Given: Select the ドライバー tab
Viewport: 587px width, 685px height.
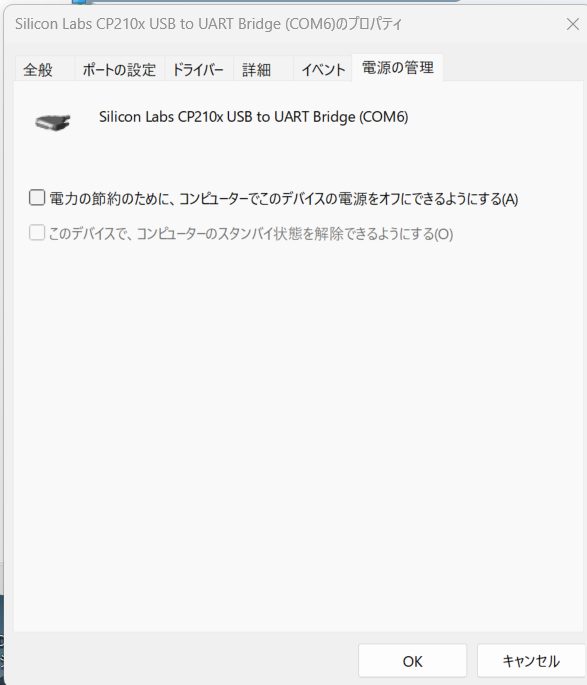Looking at the screenshot, I should pos(198,69).
